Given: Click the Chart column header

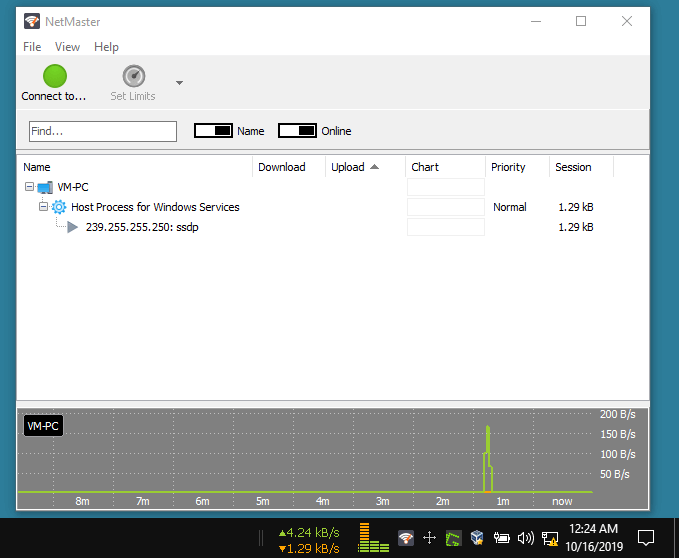Looking at the screenshot, I should [x=446, y=167].
